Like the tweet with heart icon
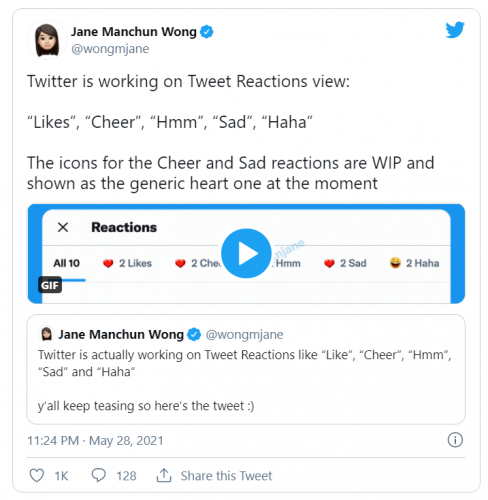488x500 pixels. [x=37, y=475]
